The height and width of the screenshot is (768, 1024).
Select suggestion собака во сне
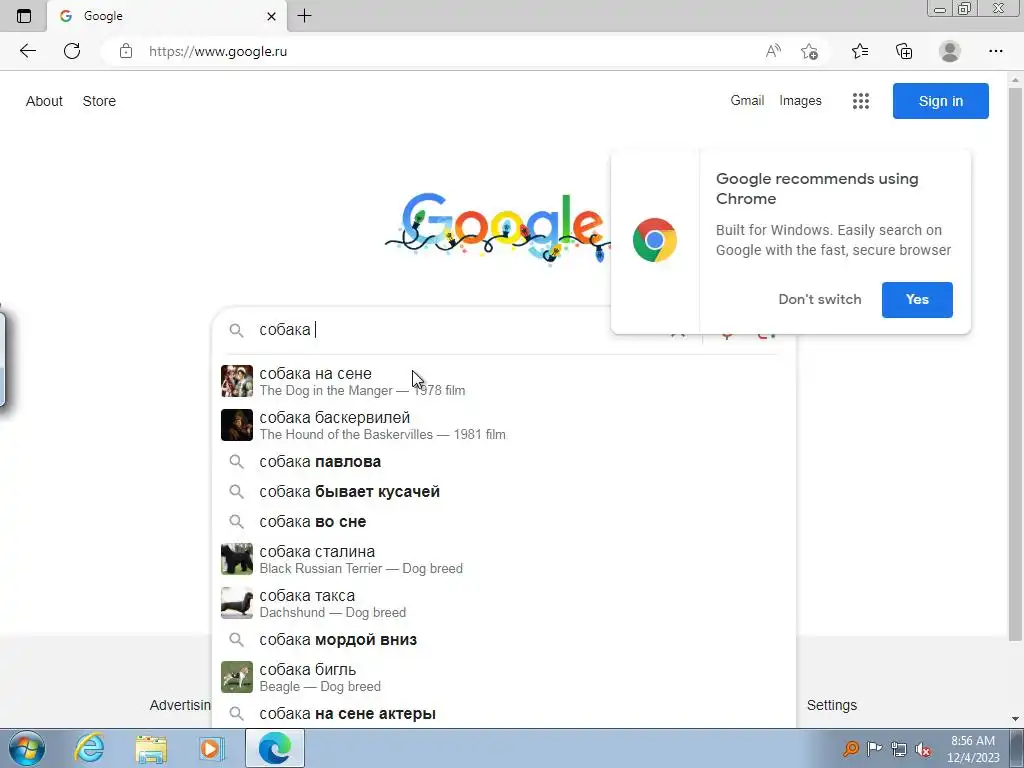coord(504,522)
